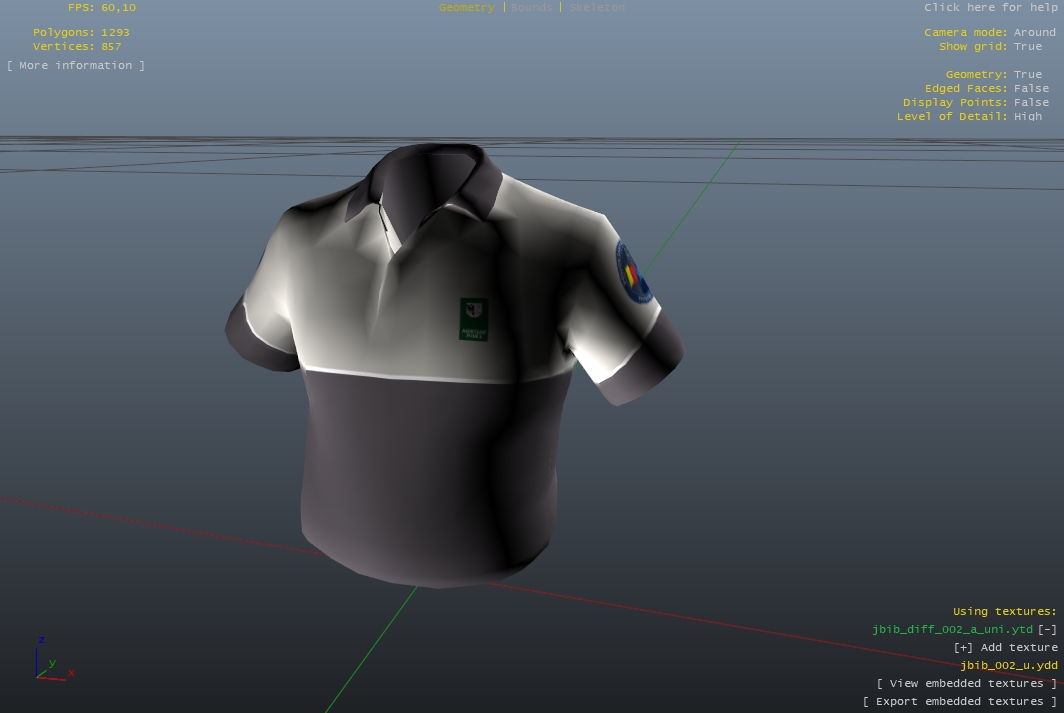Viewport: 1064px width, 713px height.
Task: Click Export embedded textures
Action: click(959, 702)
